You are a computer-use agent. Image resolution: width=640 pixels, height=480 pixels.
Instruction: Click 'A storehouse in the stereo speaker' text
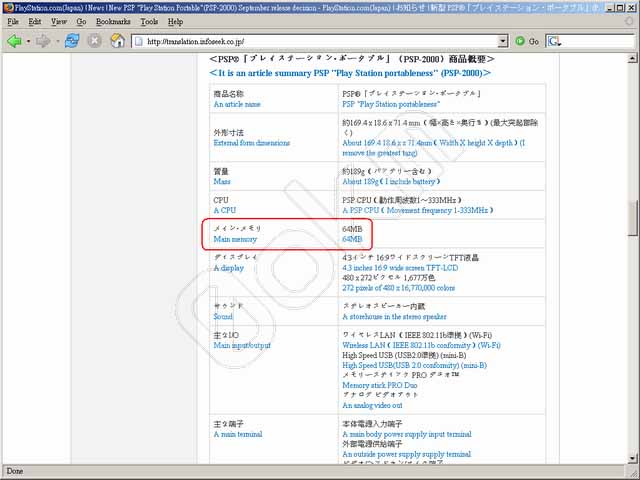(394, 316)
